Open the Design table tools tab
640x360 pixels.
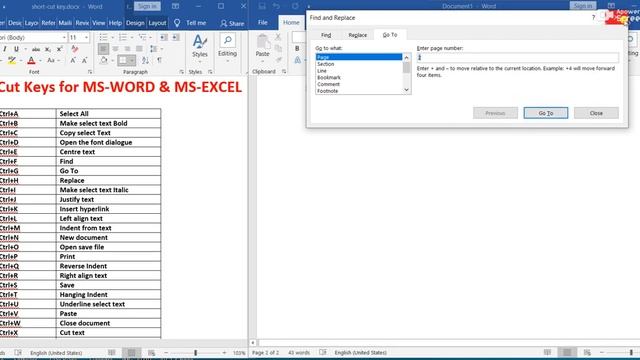tap(135, 23)
